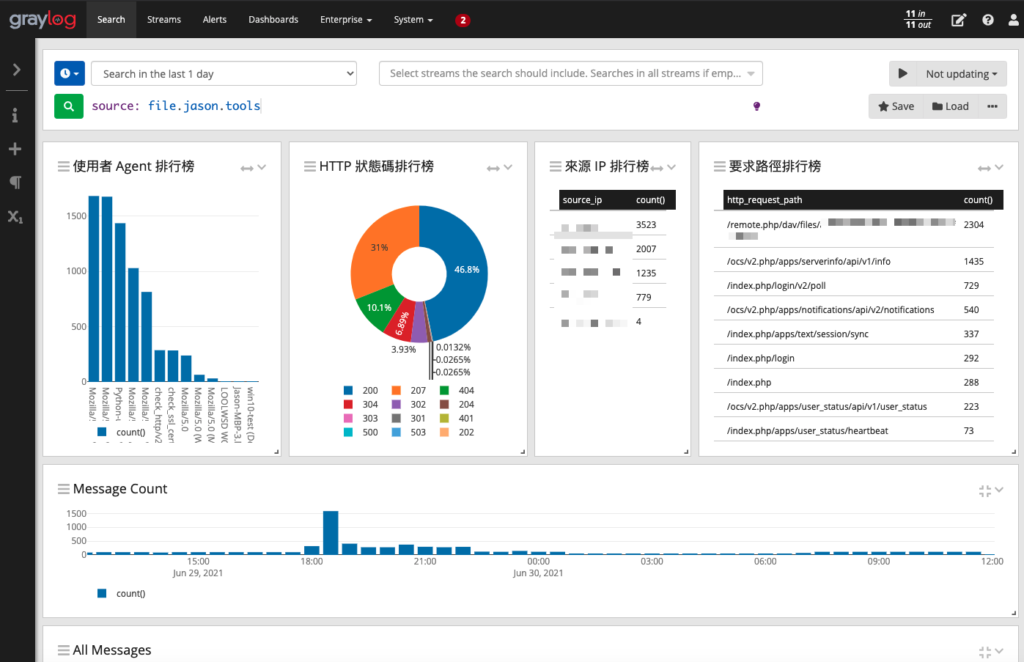Click the tallest bar in Message Count chart

330,532
